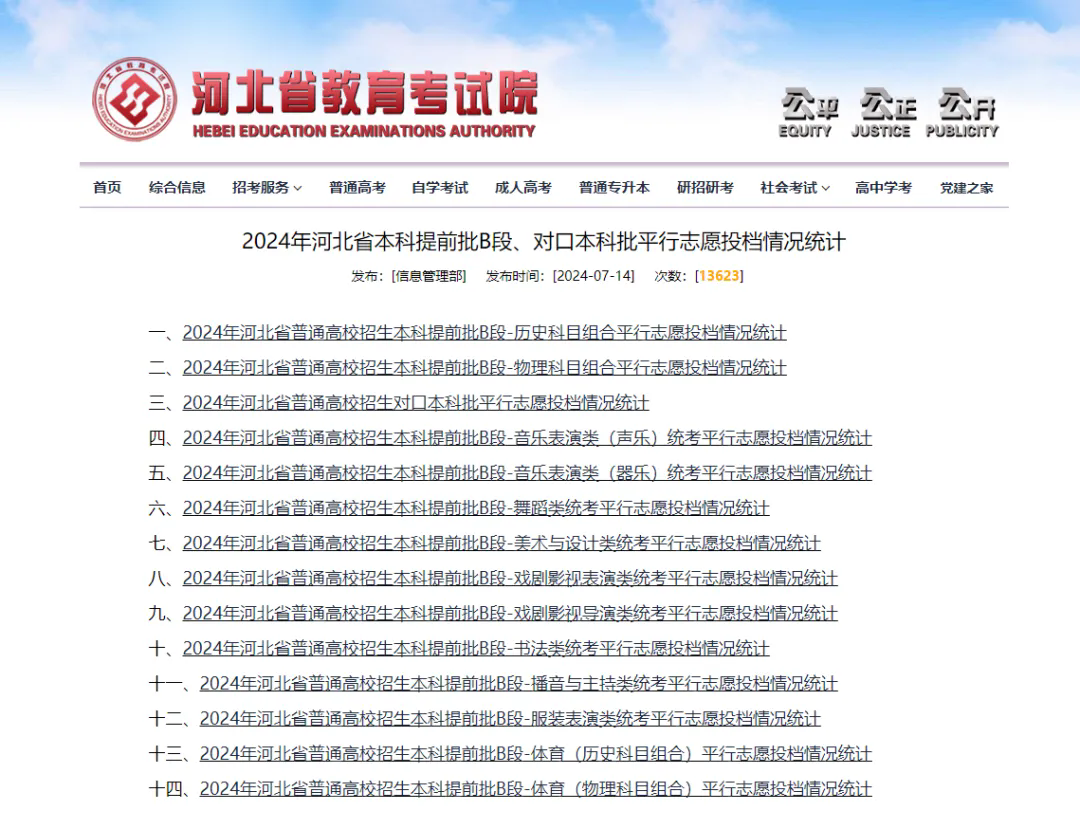Viewport: 1080px width, 829px height.
Task: Open the 对口本科批 statistics link
Action: click(415, 403)
